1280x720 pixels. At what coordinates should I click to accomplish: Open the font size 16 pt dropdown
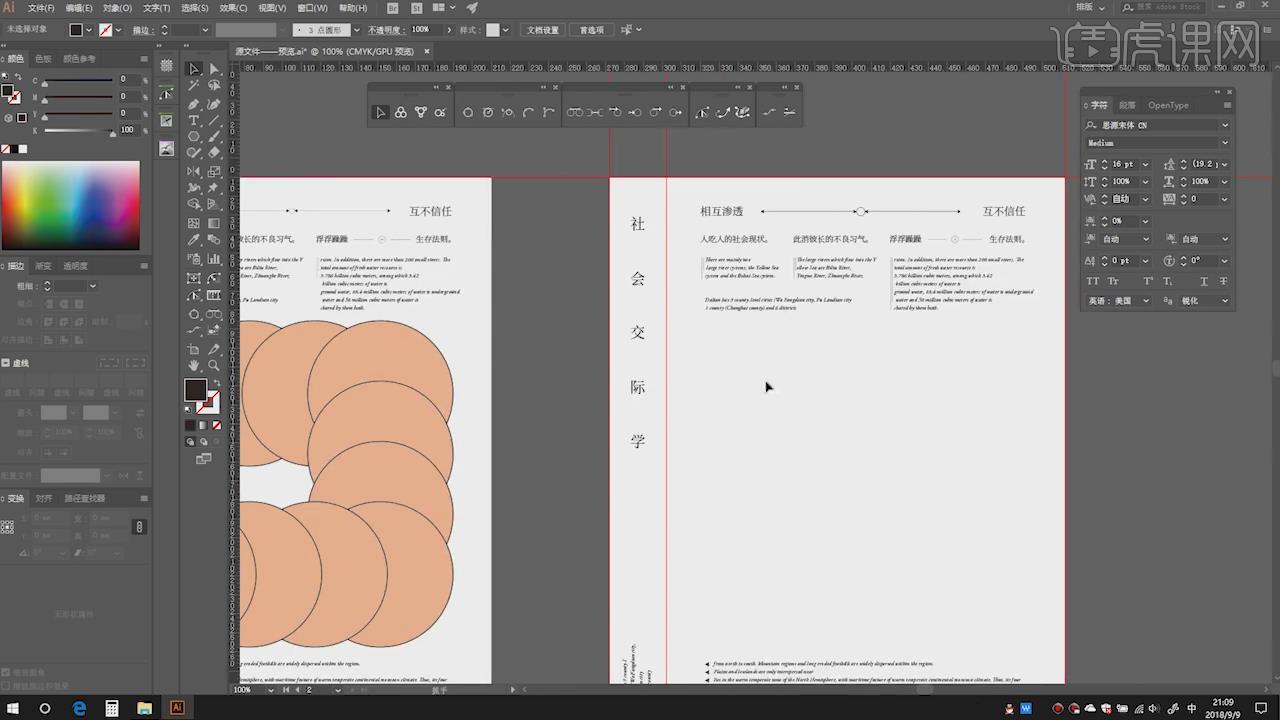point(1143,164)
